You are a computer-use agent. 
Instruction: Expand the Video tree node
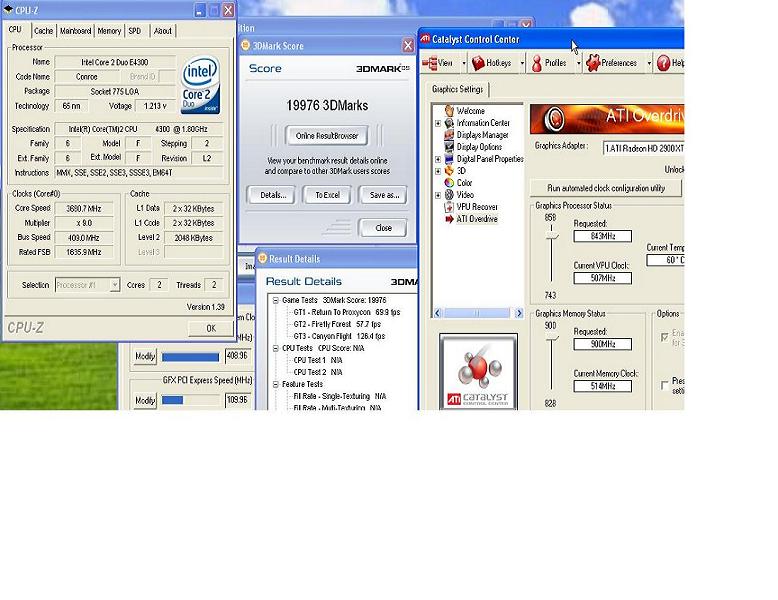click(x=438, y=195)
